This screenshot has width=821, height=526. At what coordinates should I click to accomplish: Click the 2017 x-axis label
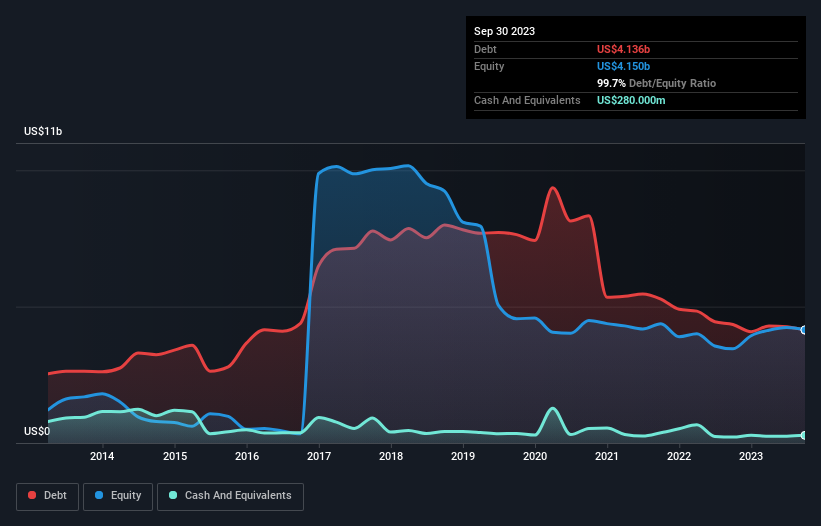click(319, 456)
